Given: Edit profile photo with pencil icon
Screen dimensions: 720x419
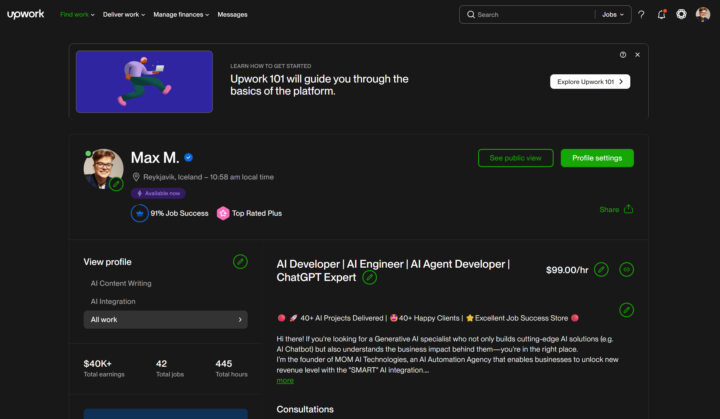Looking at the screenshot, I should 117,184.
